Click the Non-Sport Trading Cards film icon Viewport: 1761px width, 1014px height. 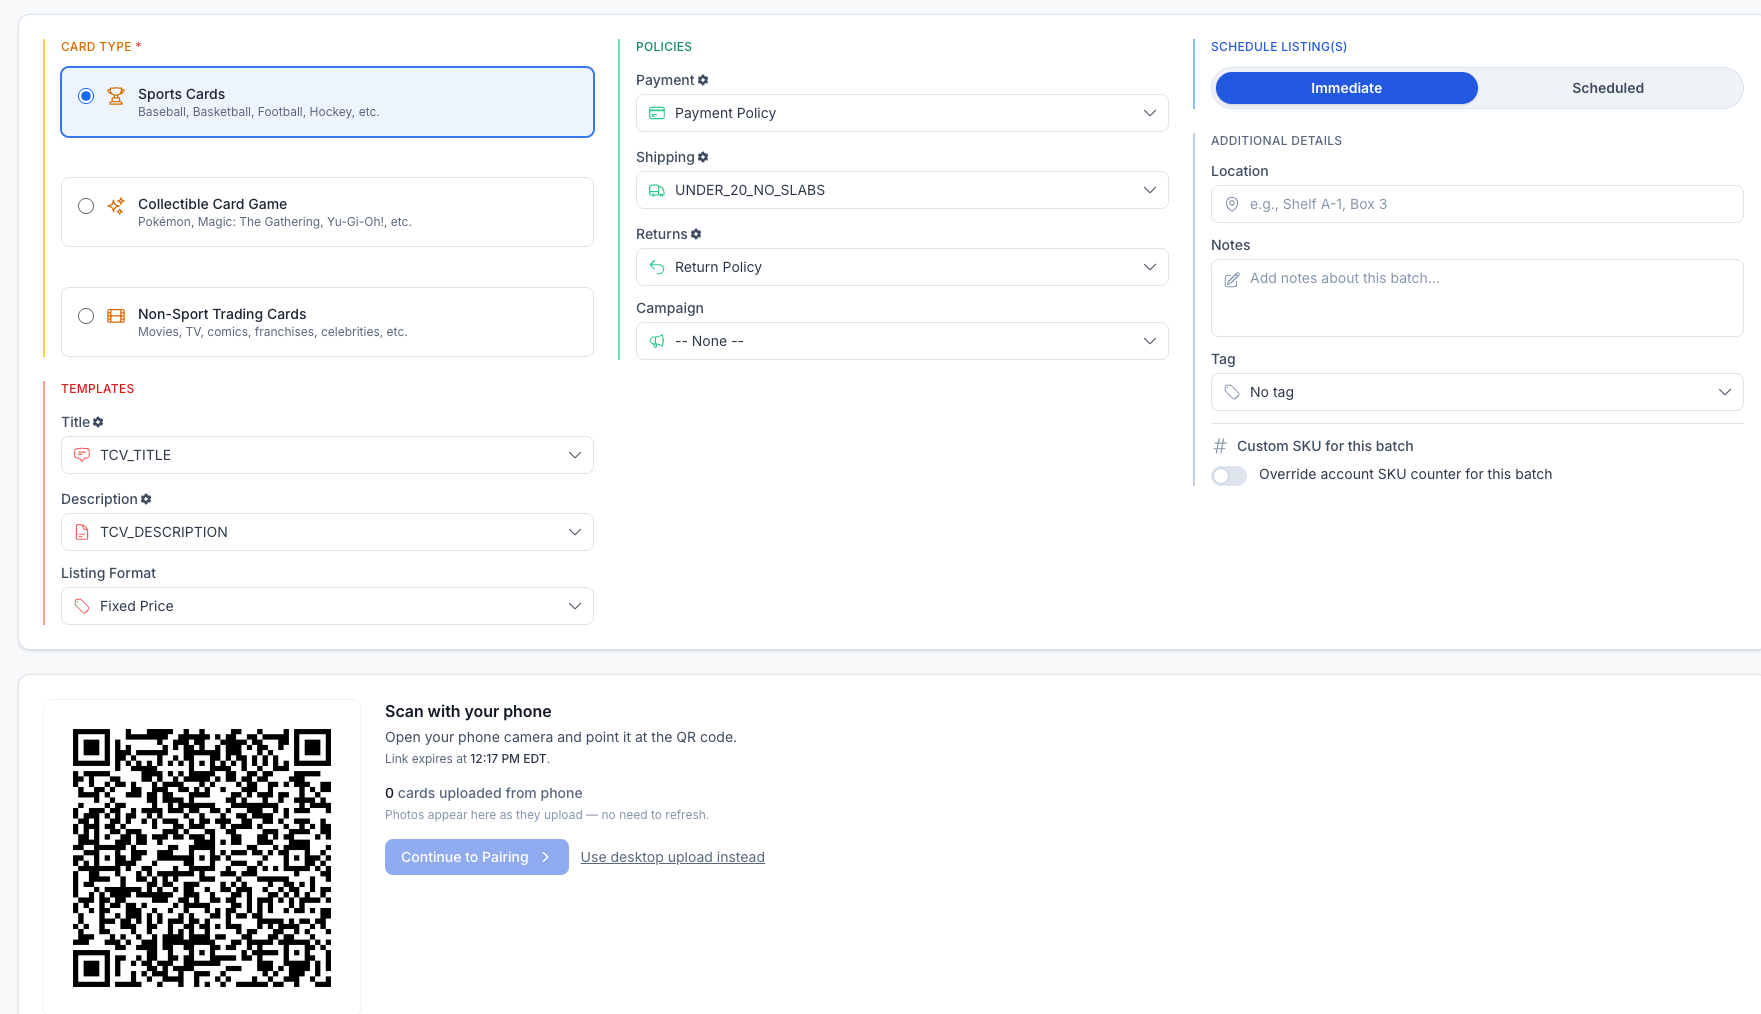click(x=116, y=316)
